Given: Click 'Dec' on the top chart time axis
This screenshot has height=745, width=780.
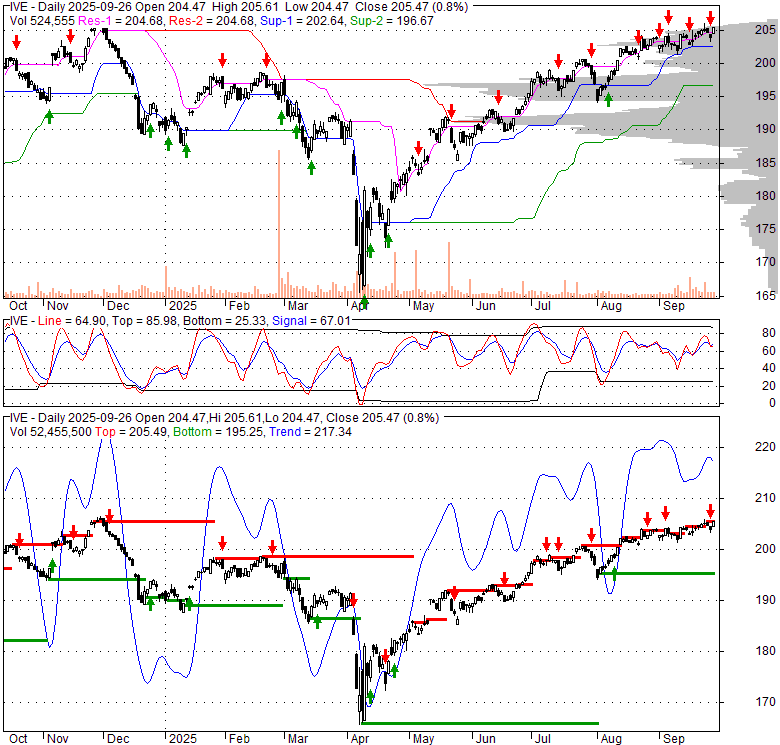Looking at the screenshot, I should click(118, 306).
